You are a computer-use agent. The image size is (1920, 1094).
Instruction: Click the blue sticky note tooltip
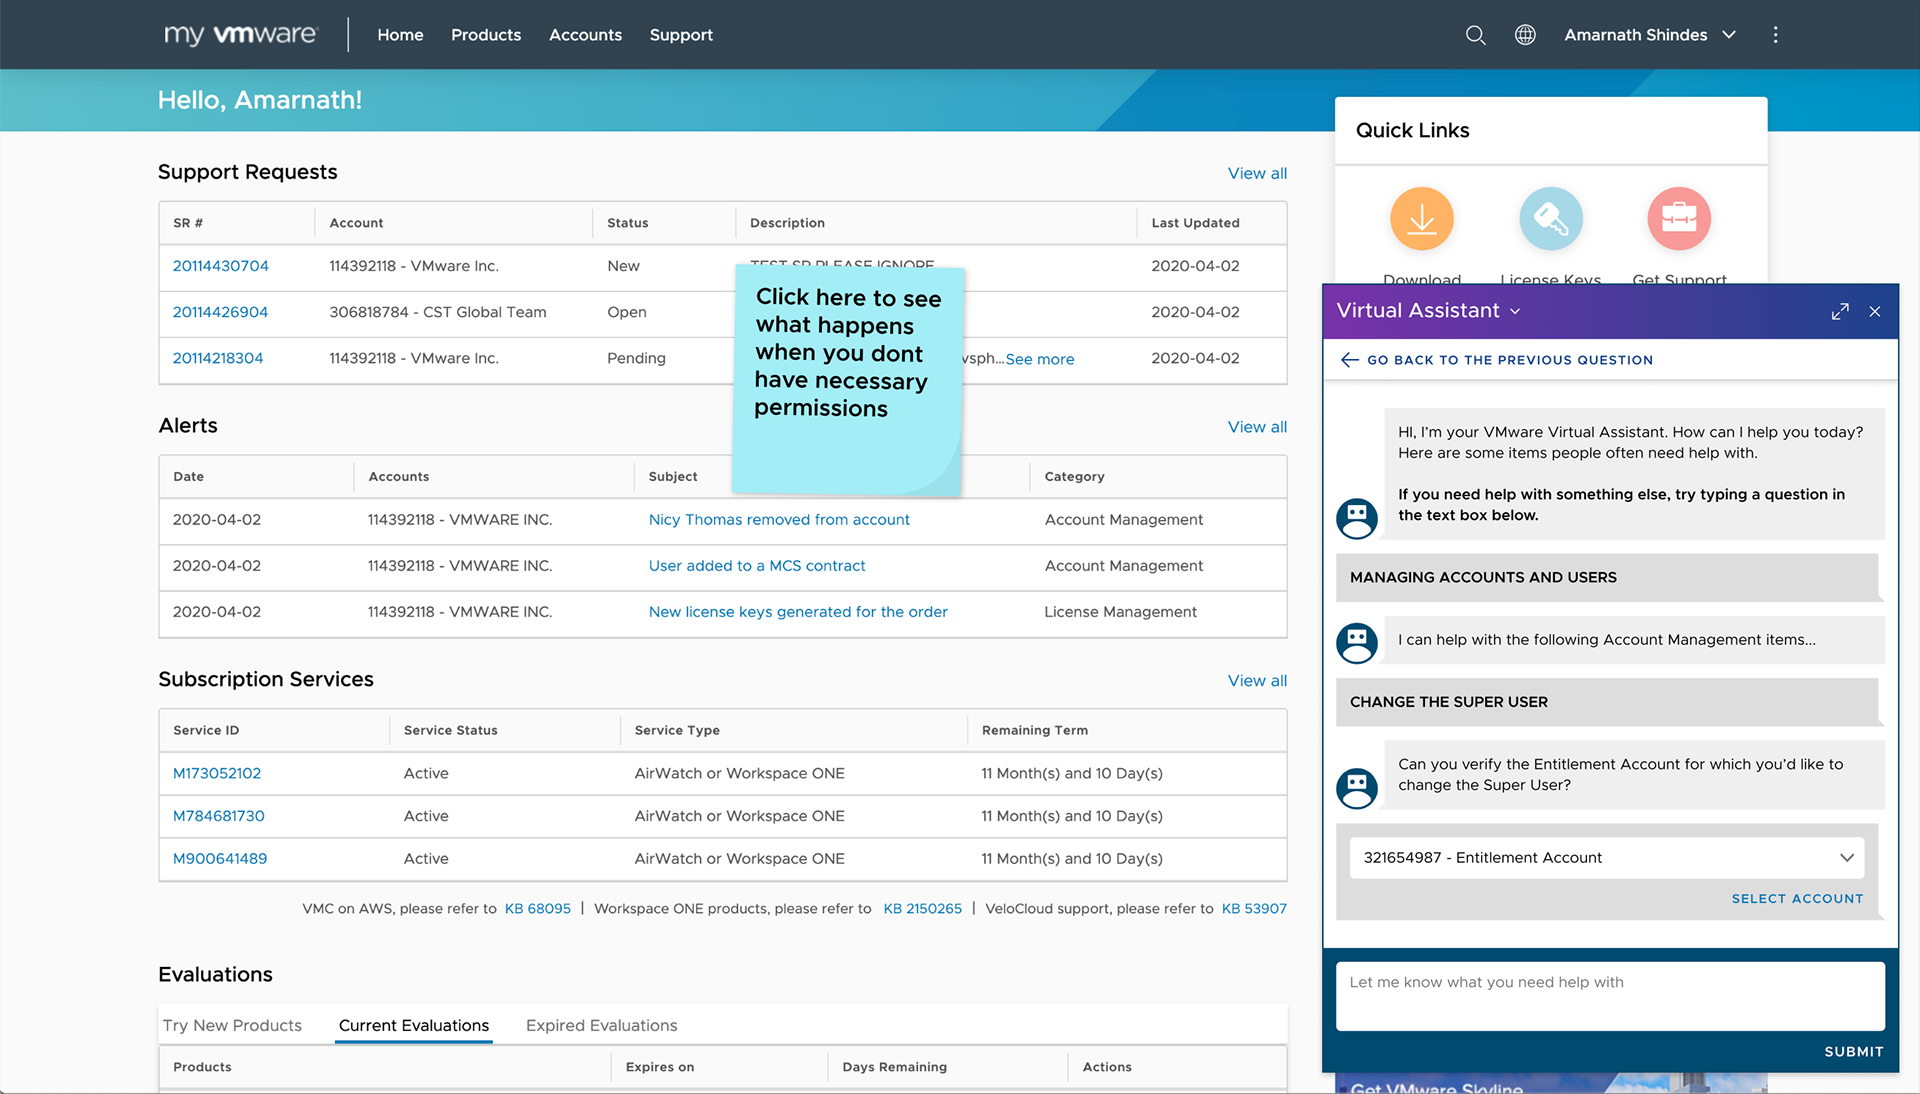[848, 379]
